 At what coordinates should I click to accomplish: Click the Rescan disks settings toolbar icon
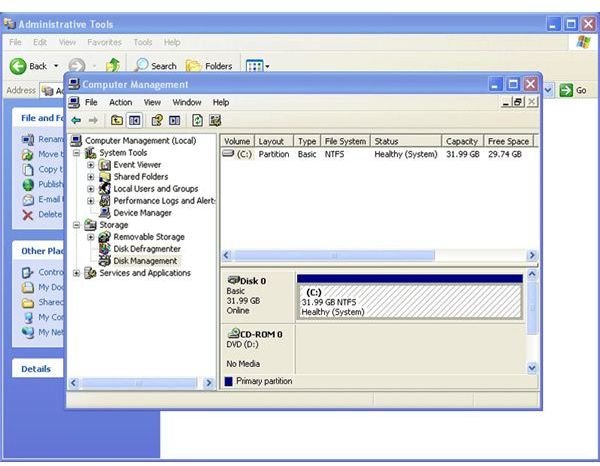tap(215, 121)
